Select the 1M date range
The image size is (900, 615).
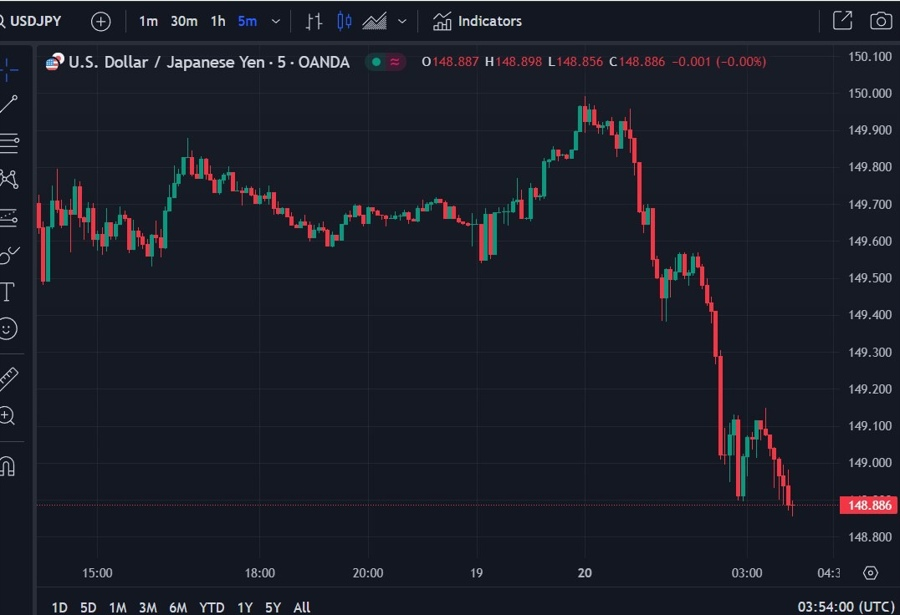click(118, 607)
